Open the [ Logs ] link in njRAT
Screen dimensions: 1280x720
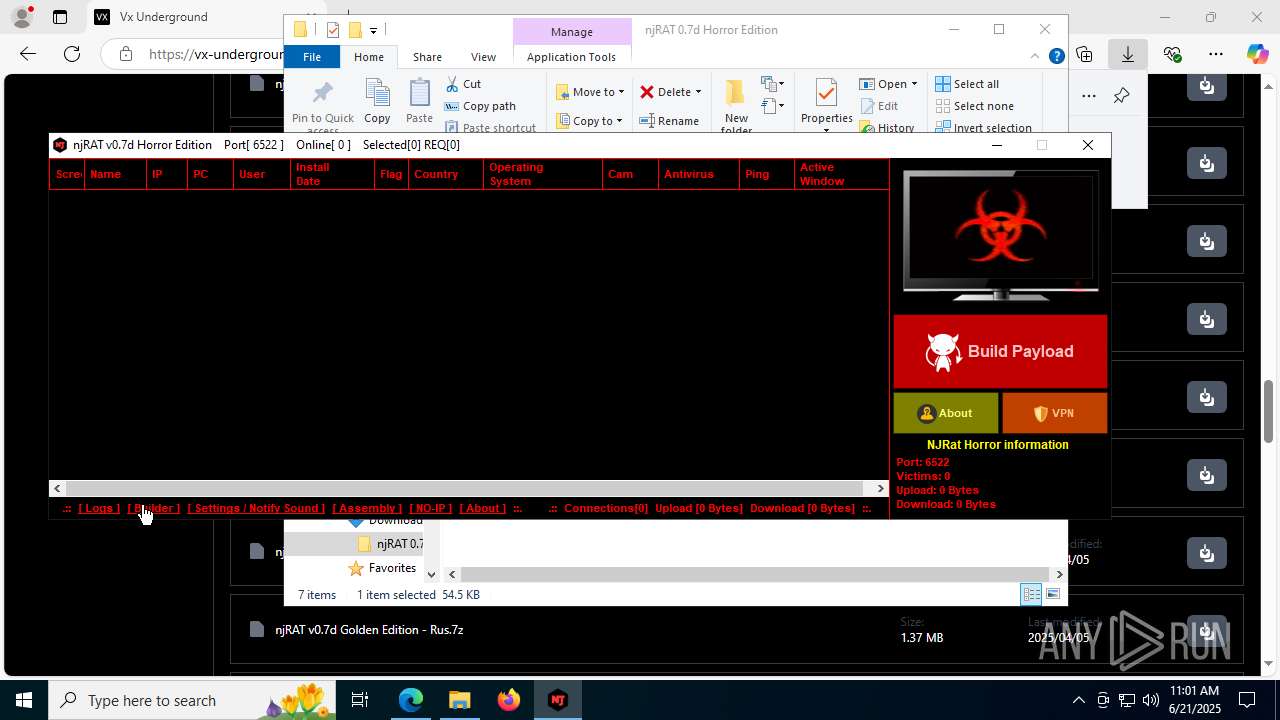99,508
